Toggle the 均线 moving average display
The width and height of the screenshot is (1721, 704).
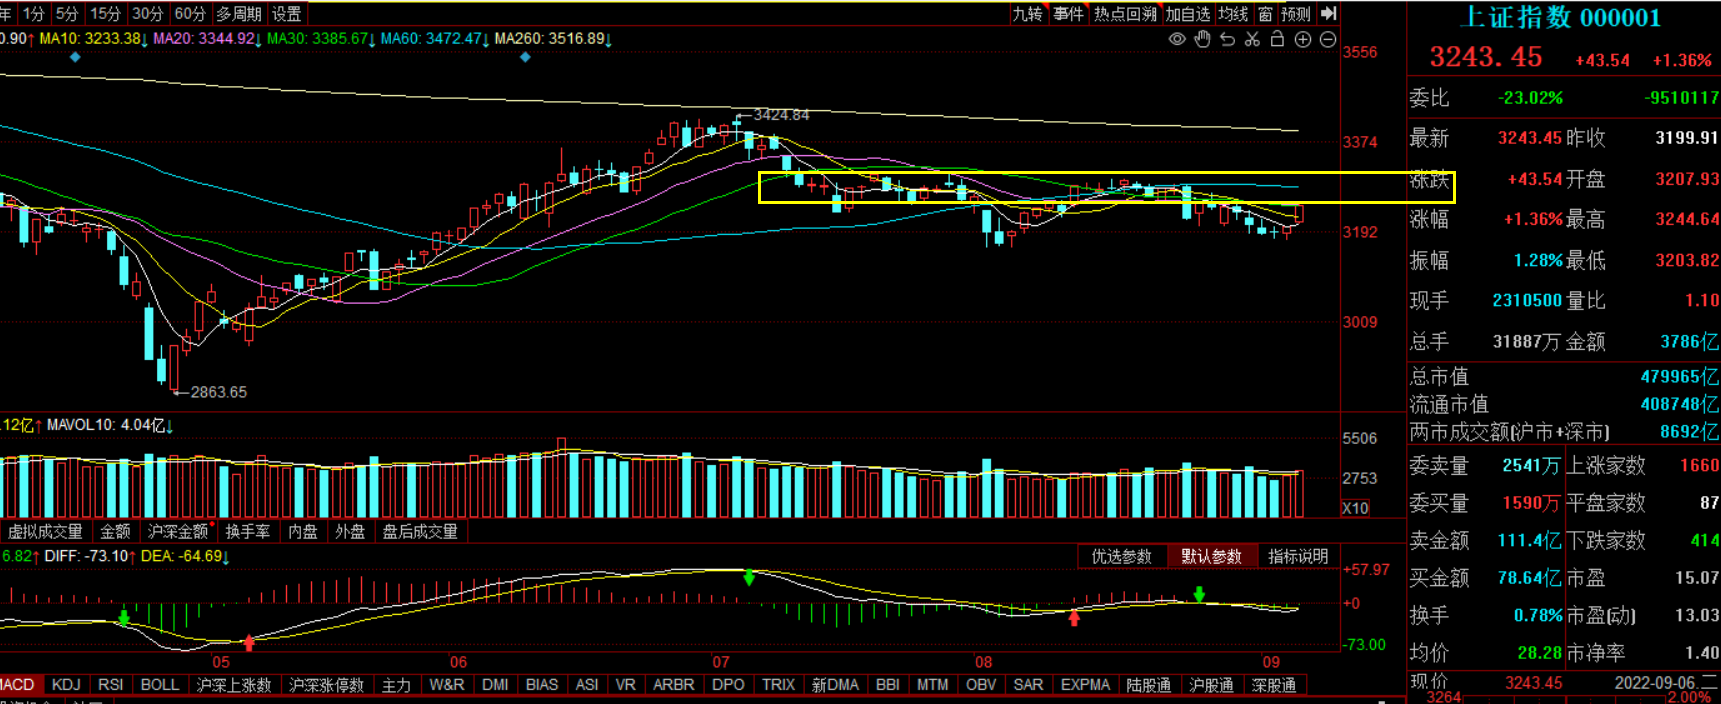(1233, 14)
